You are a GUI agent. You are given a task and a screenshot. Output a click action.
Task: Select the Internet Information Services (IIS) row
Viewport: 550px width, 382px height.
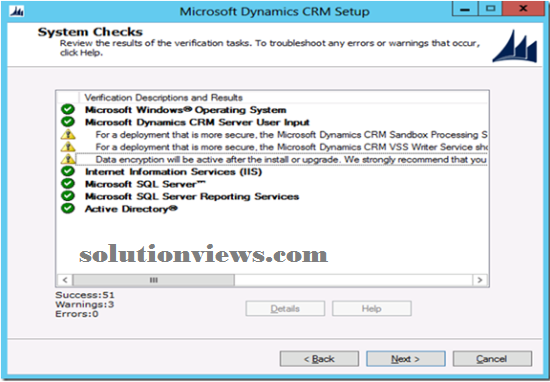coord(174,172)
